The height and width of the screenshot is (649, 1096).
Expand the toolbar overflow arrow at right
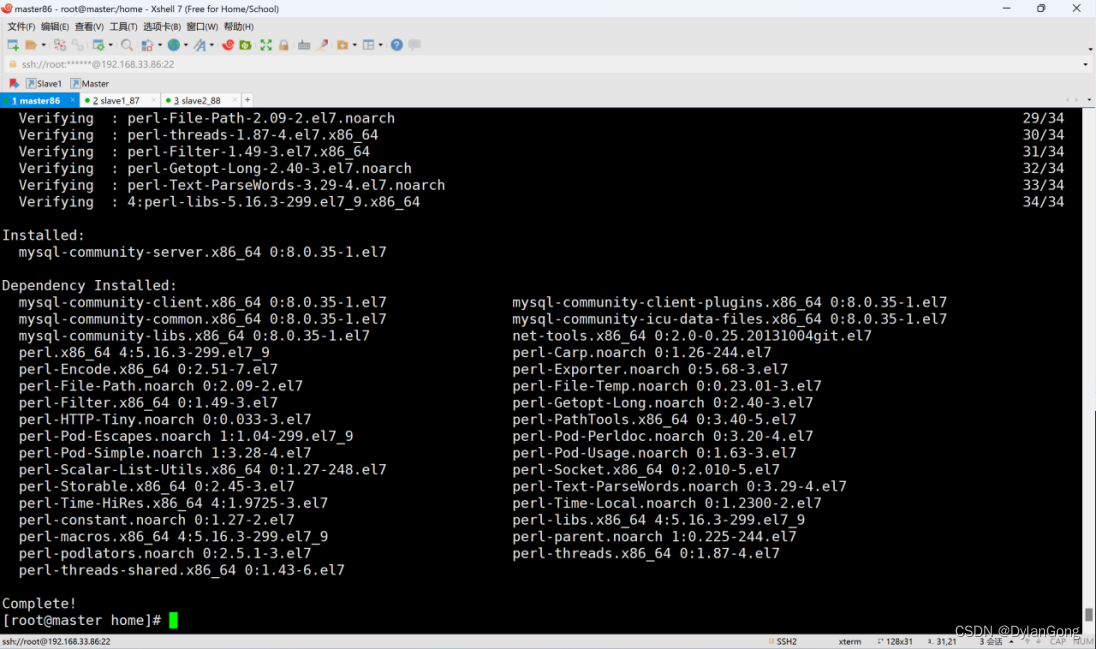click(x=1090, y=50)
